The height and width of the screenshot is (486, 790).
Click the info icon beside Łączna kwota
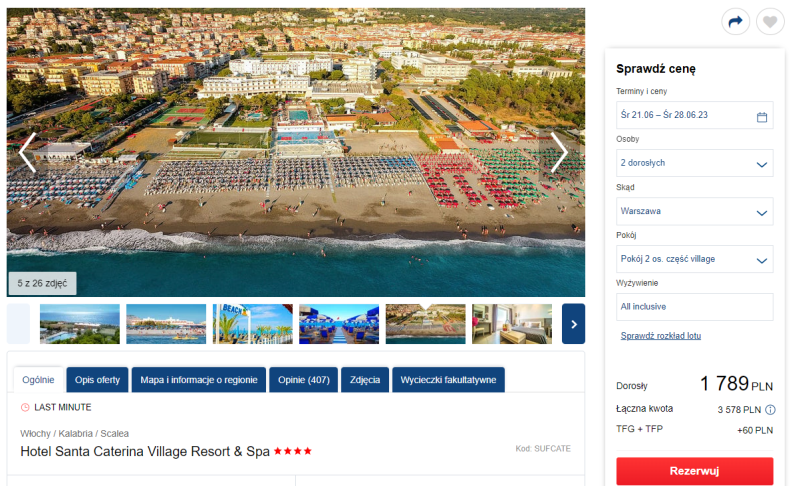click(770, 409)
